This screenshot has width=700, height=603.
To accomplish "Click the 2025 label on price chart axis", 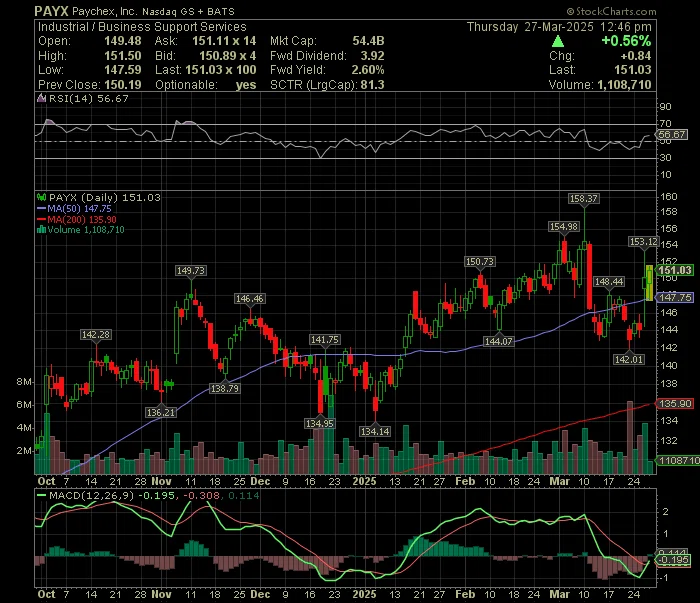I will [x=364, y=482].
